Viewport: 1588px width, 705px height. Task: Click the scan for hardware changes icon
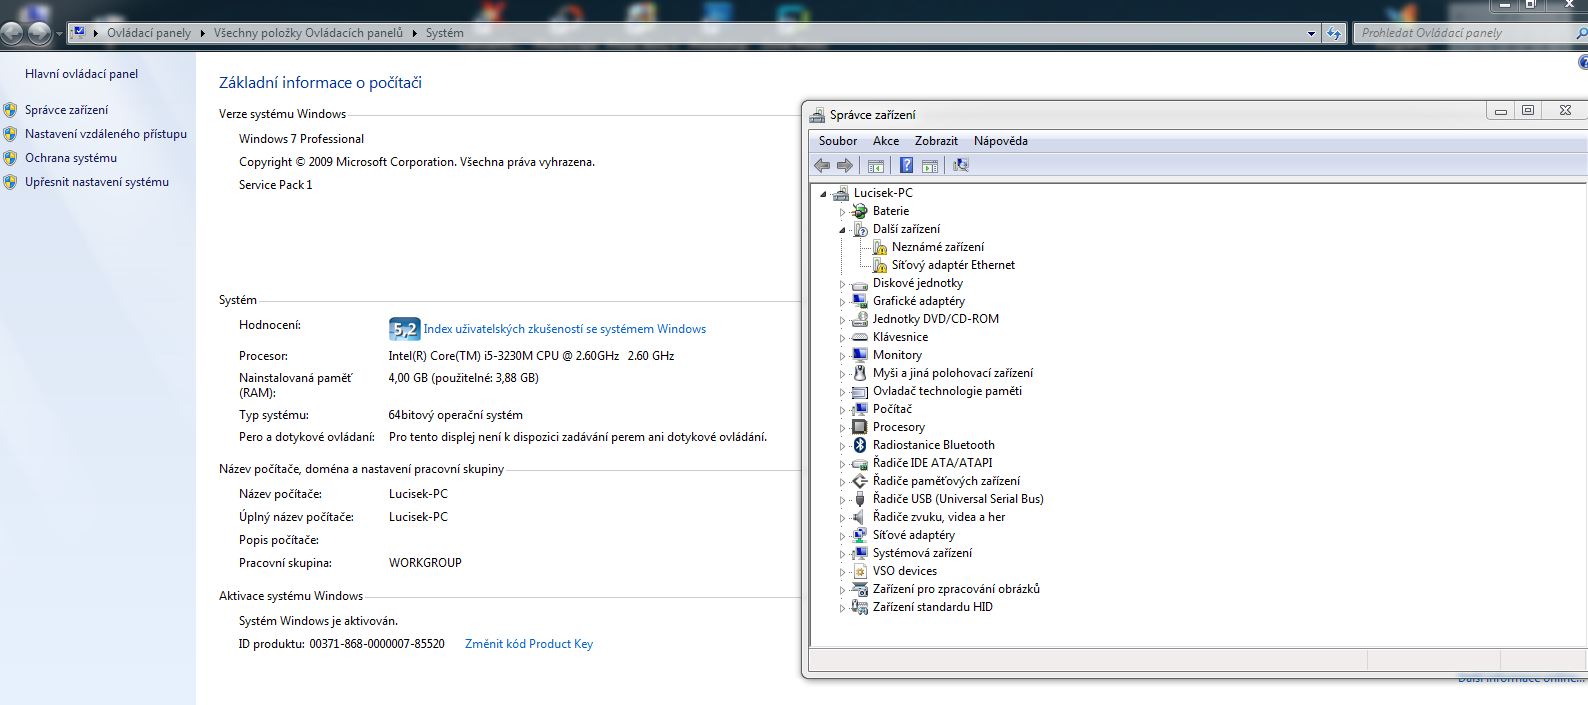coord(961,165)
